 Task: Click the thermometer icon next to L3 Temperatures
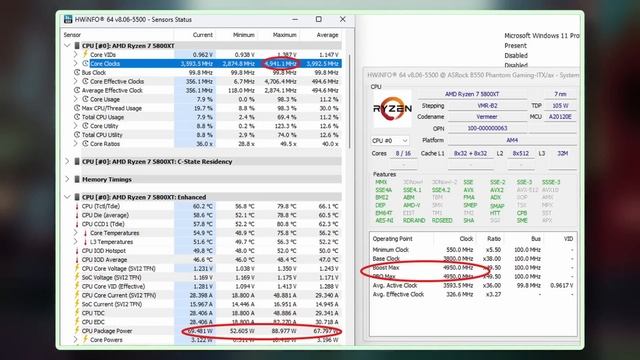click(85, 242)
